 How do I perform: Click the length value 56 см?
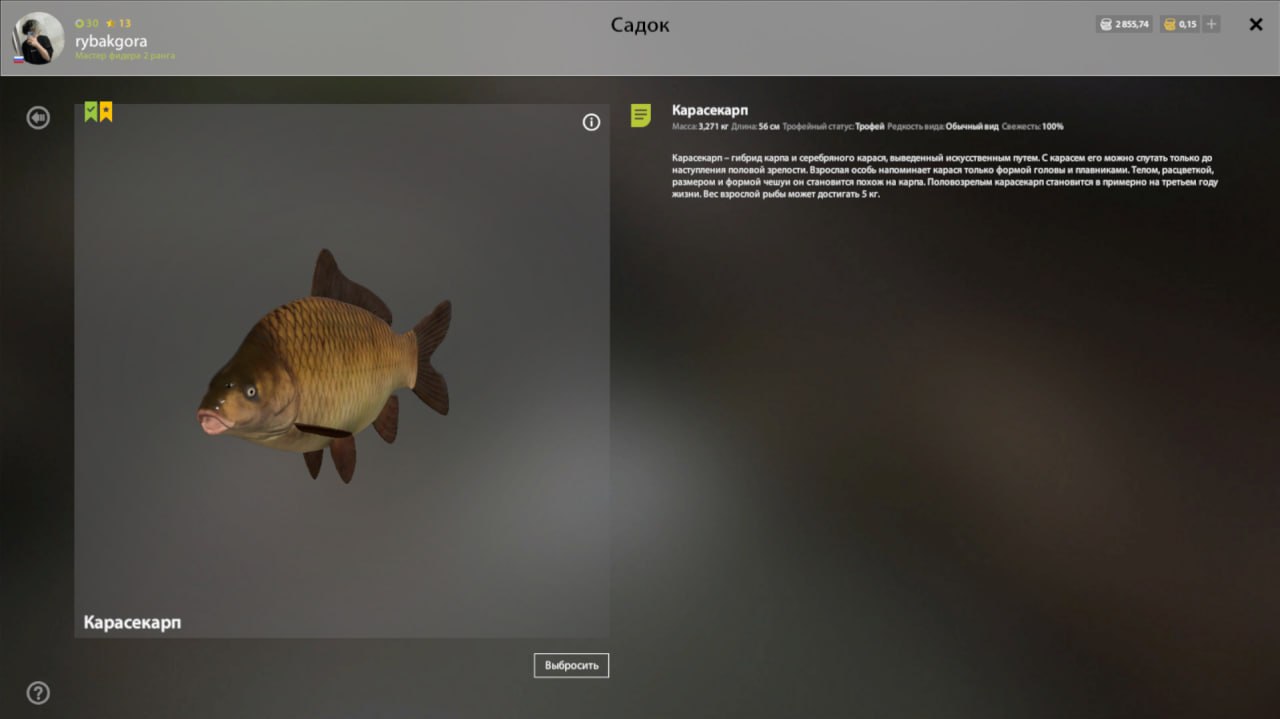769,127
